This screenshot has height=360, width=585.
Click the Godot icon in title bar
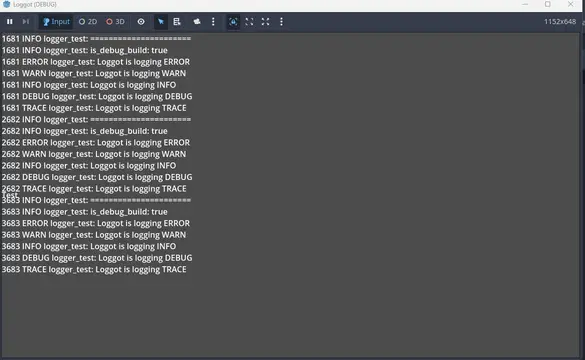[6, 4]
